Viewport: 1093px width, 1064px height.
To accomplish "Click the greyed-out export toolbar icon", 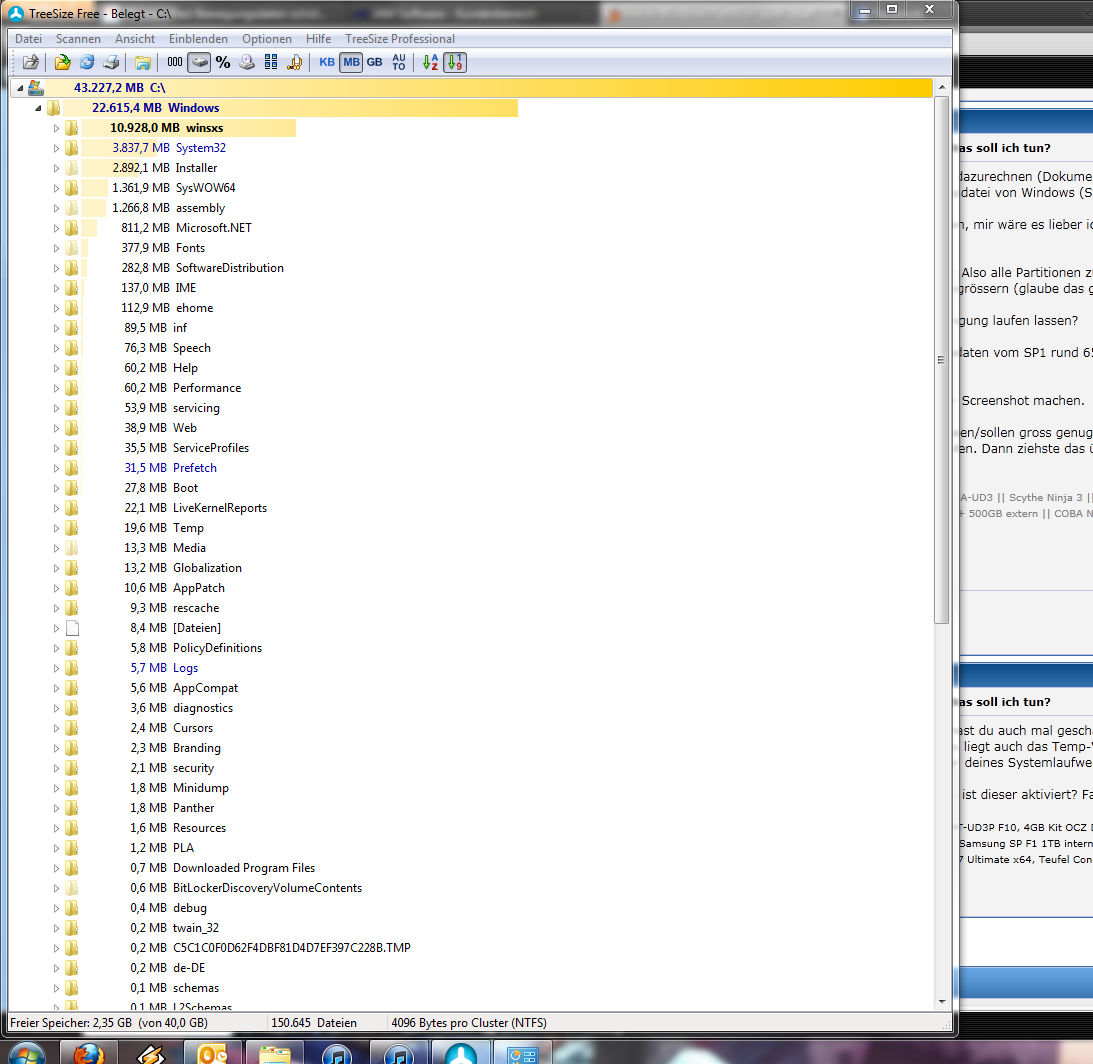I will click(31, 63).
